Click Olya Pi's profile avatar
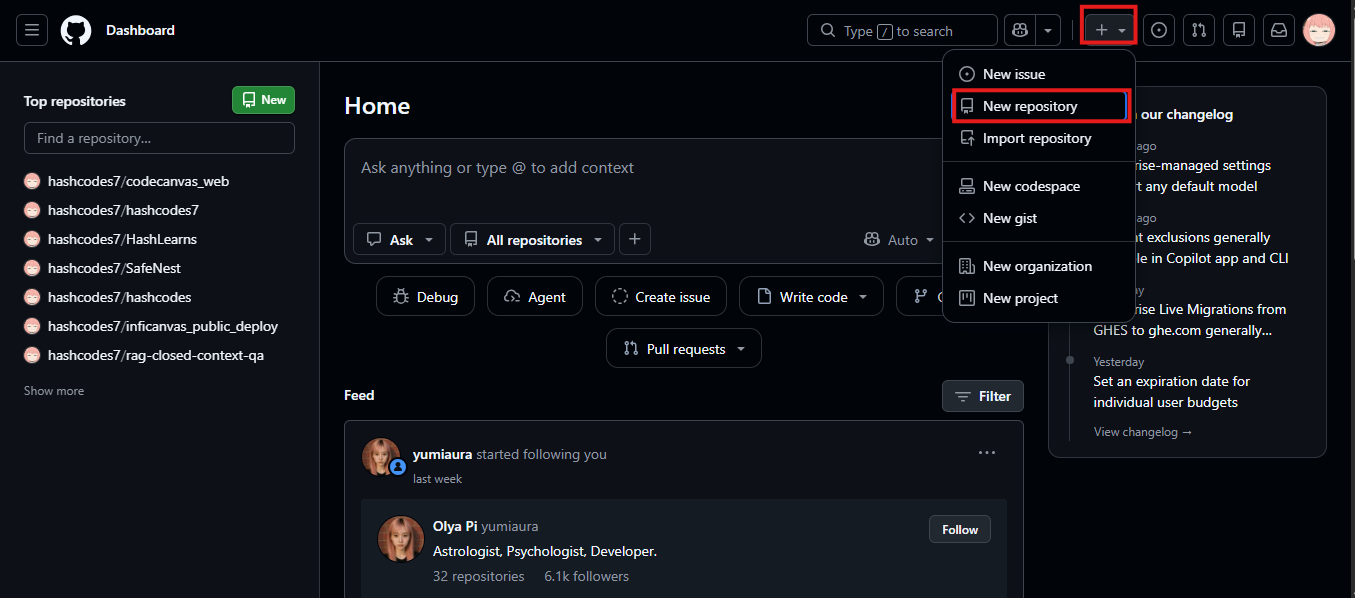 click(x=400, y=539)
